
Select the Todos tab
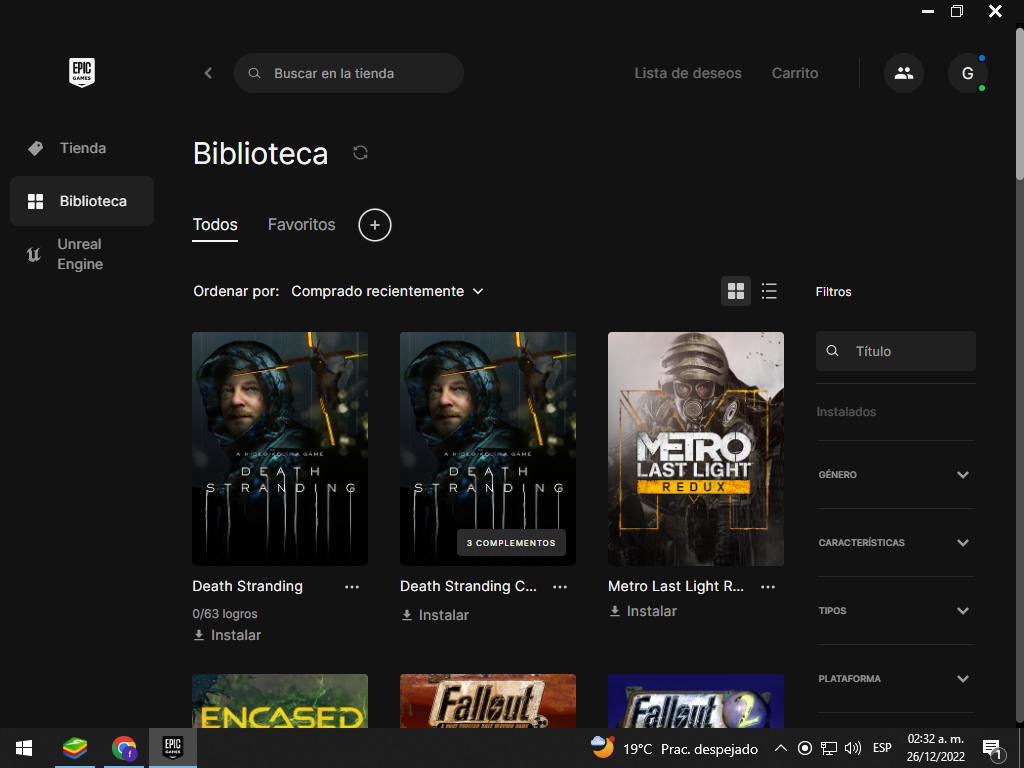[x=215, y=225]
